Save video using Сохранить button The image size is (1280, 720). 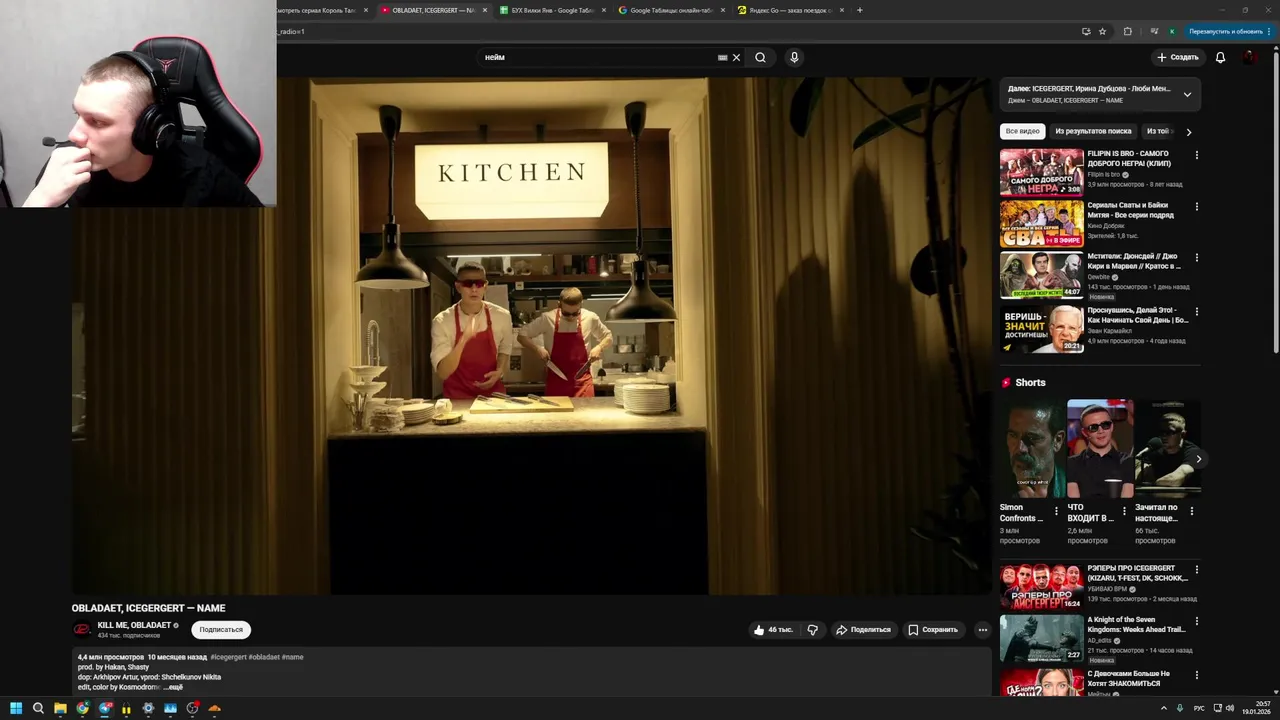click(x=933, y=630)
